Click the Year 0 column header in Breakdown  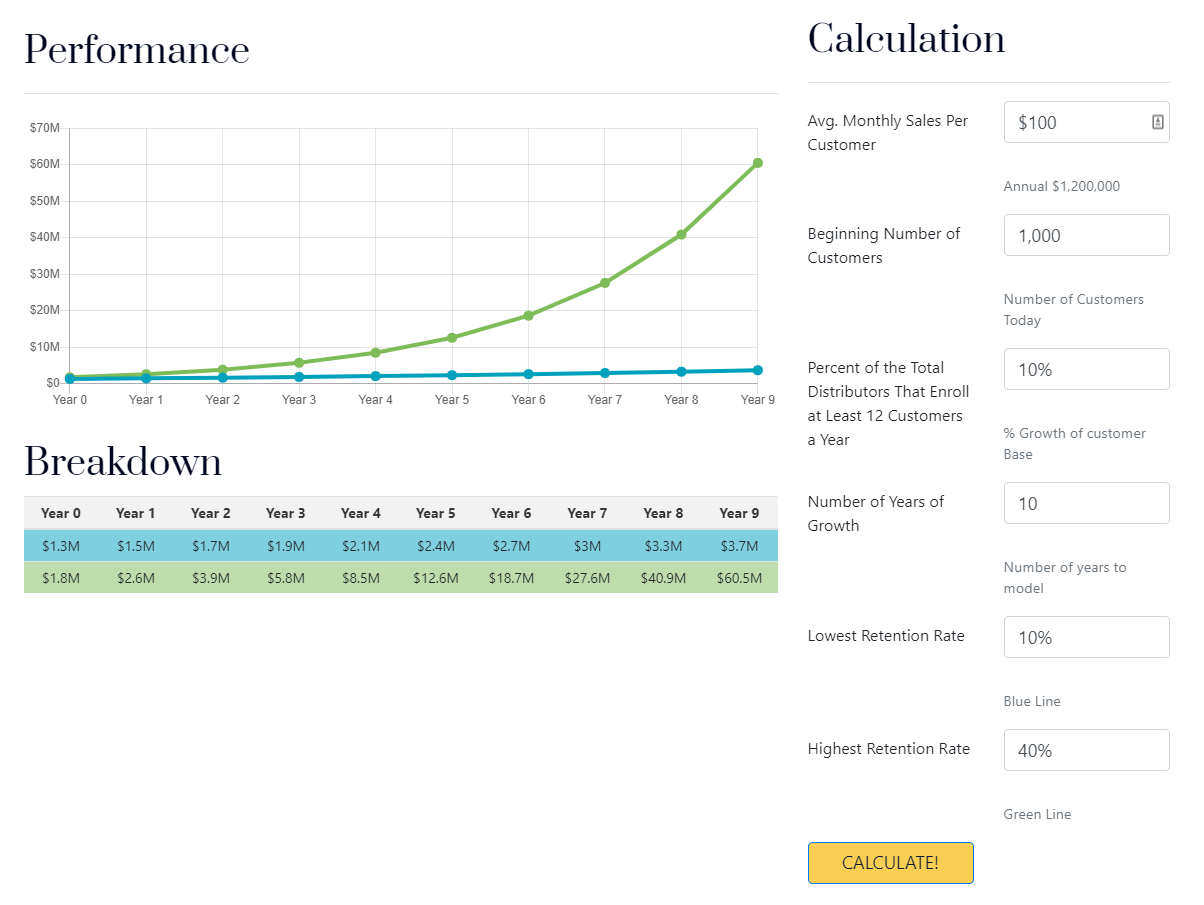tap(61, 513)
